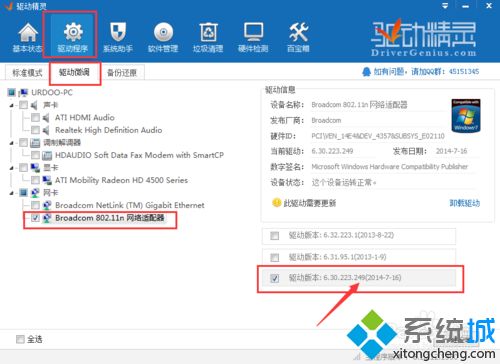
Task: Check driver version 6.31.95.1 checkbox
Action: coord(274,257)
